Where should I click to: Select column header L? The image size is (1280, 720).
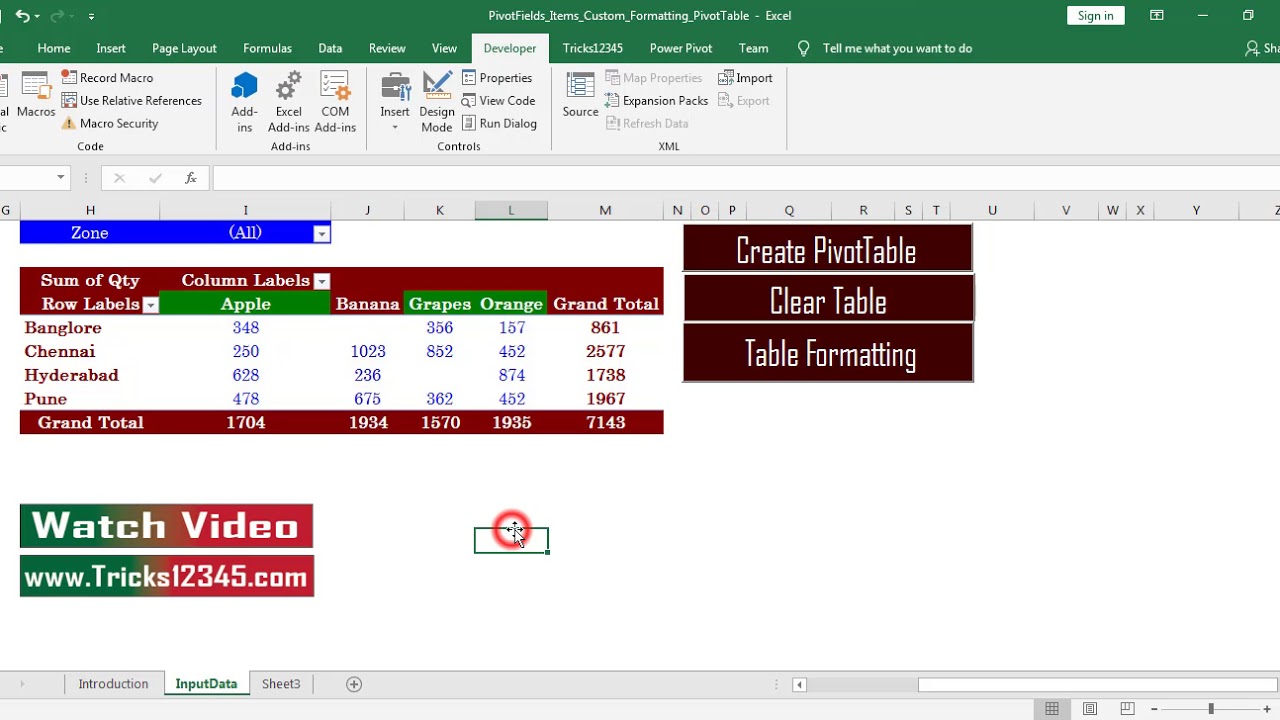(511, 210)
